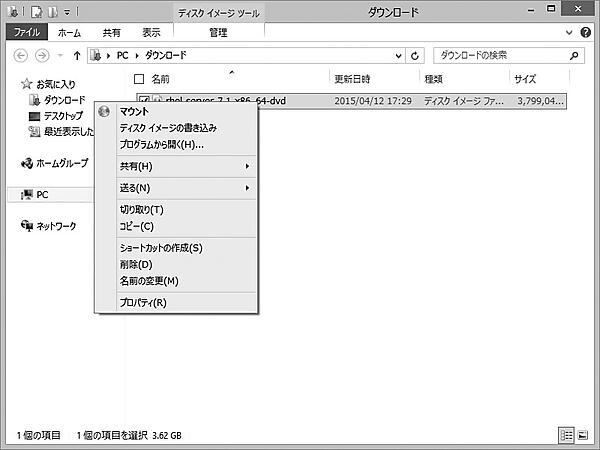Click 1 個の項目を選択 3.62 GB status text
600x450 pixels.
(129, 435)
